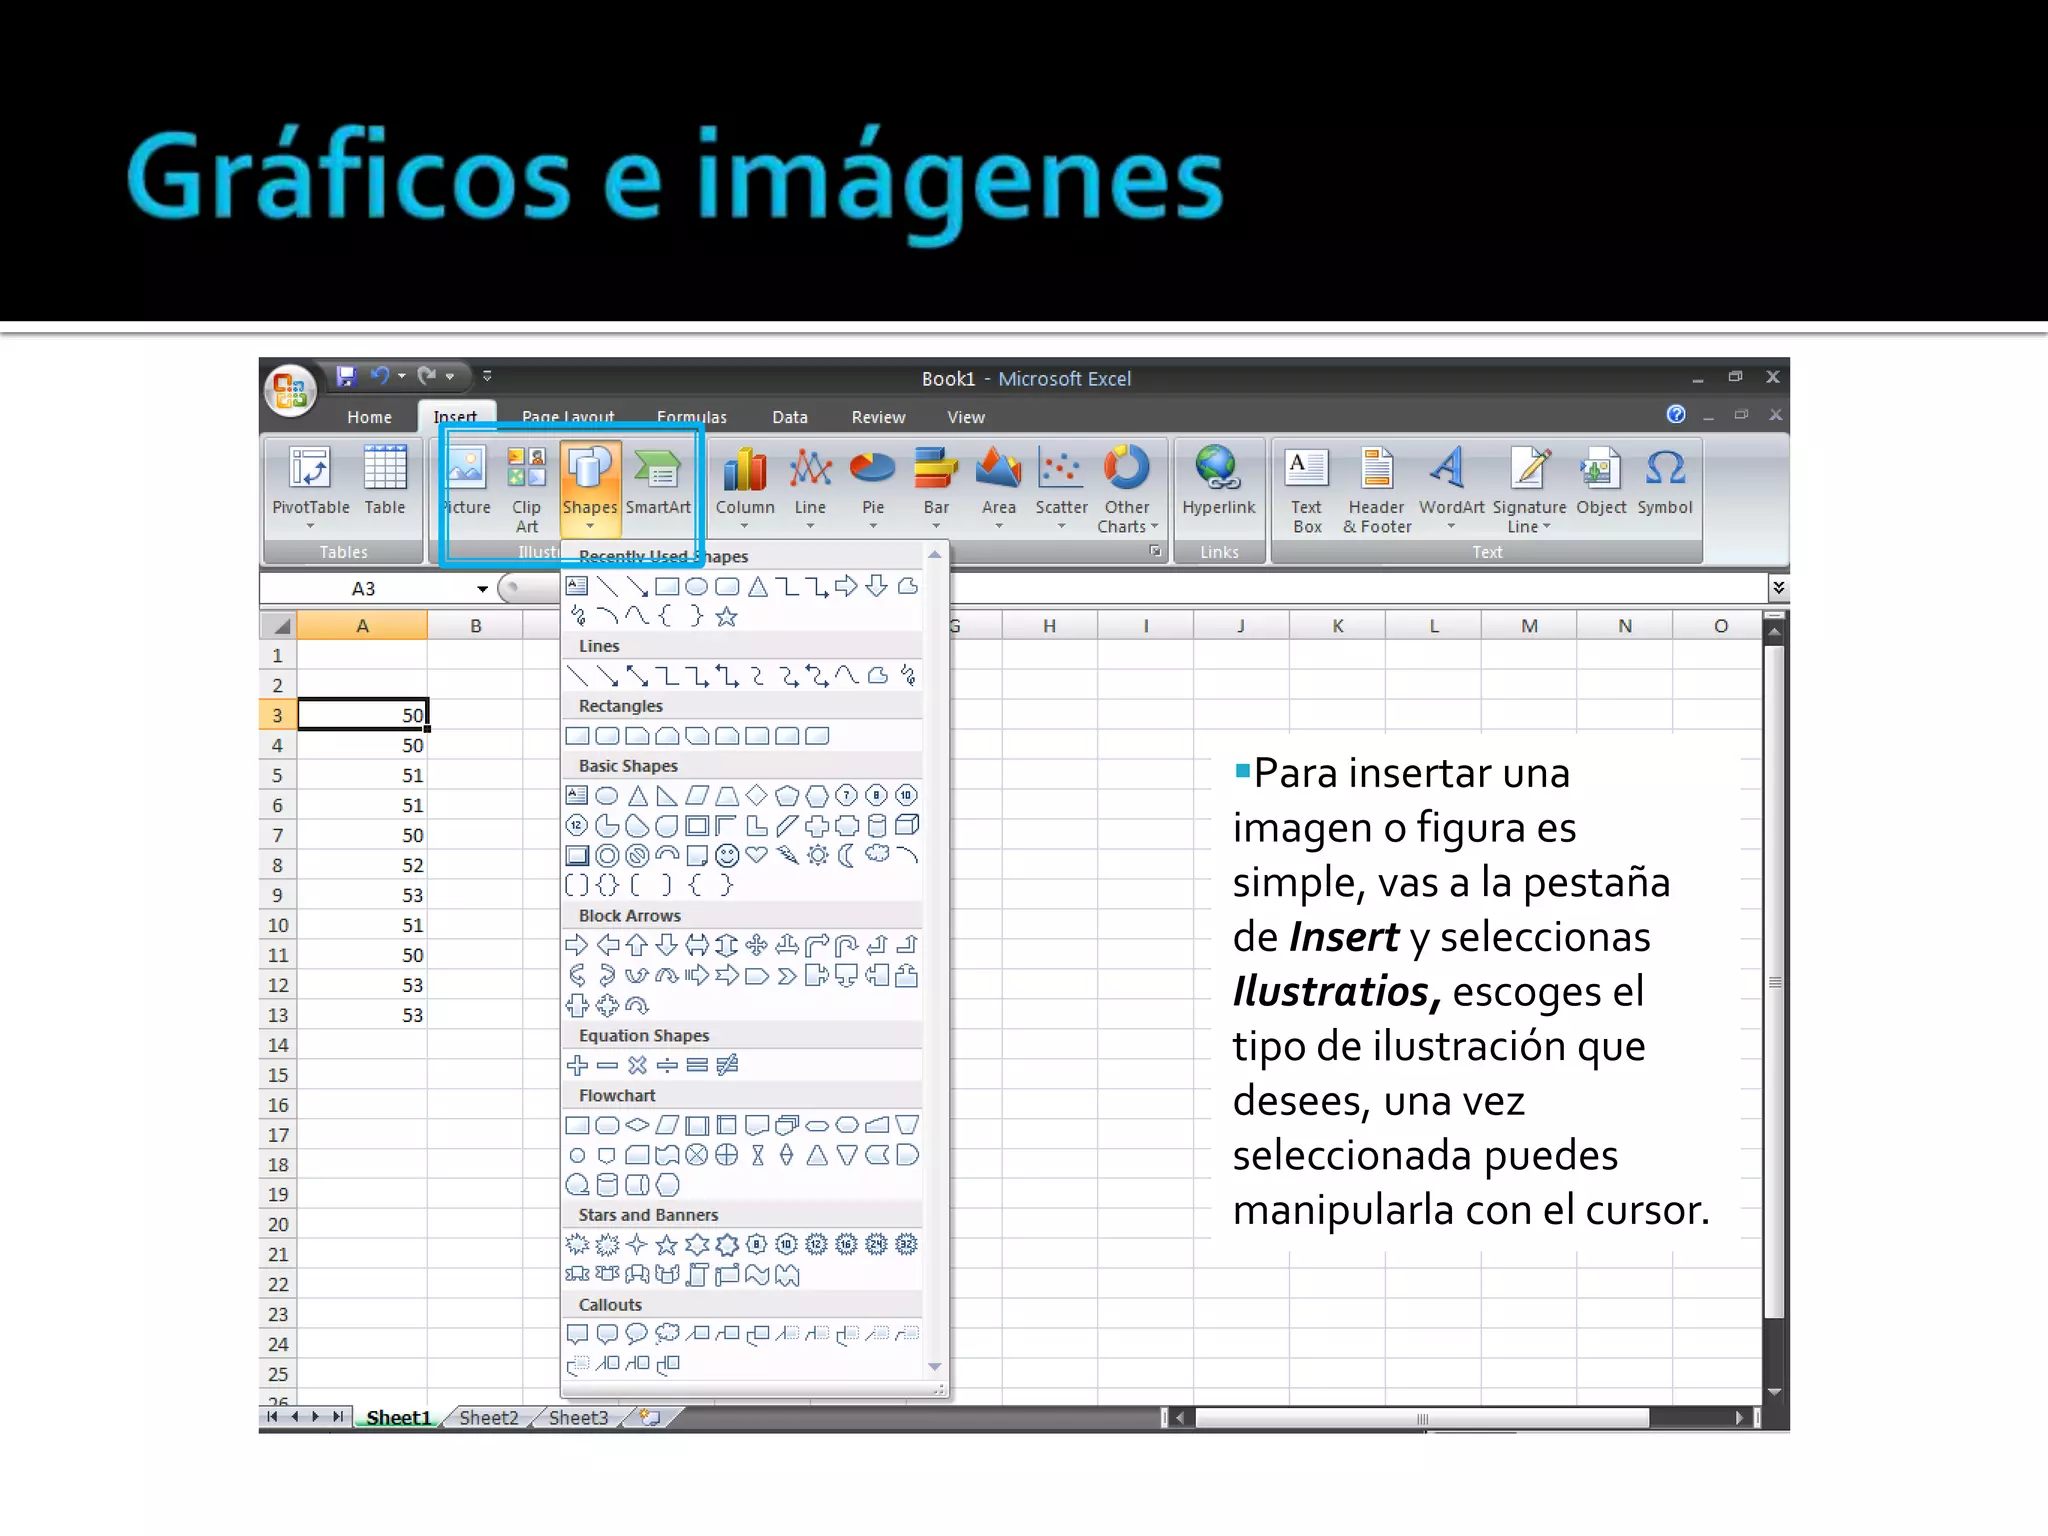Insert an Object
Viewport: 2048px width, 1536px height.
pyautogui.click(x=1601, y=482)
